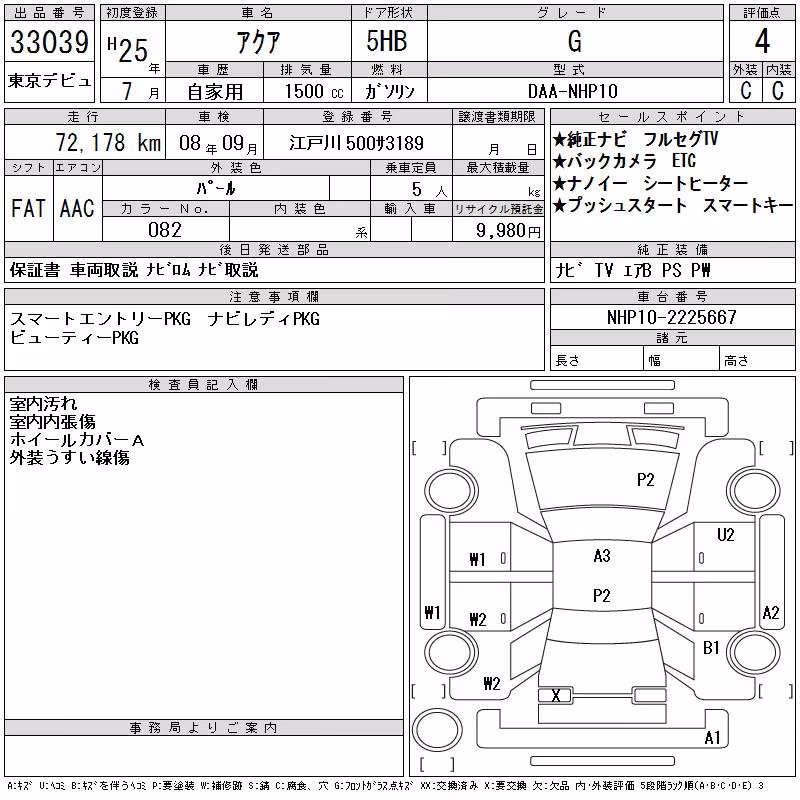Click the recycle deposit 9,980円 cell
The image size is (800, 800).
pyautogui.click(x=498, y=230)
